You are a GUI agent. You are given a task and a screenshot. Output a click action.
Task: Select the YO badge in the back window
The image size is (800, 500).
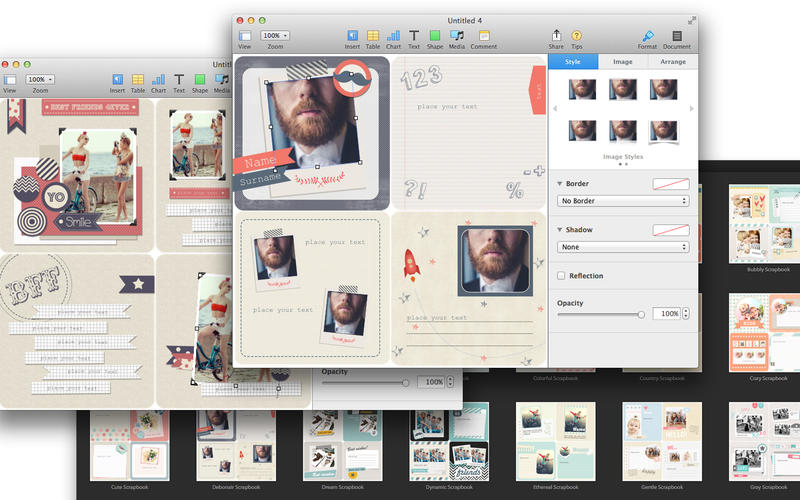(x=56, y=196)
